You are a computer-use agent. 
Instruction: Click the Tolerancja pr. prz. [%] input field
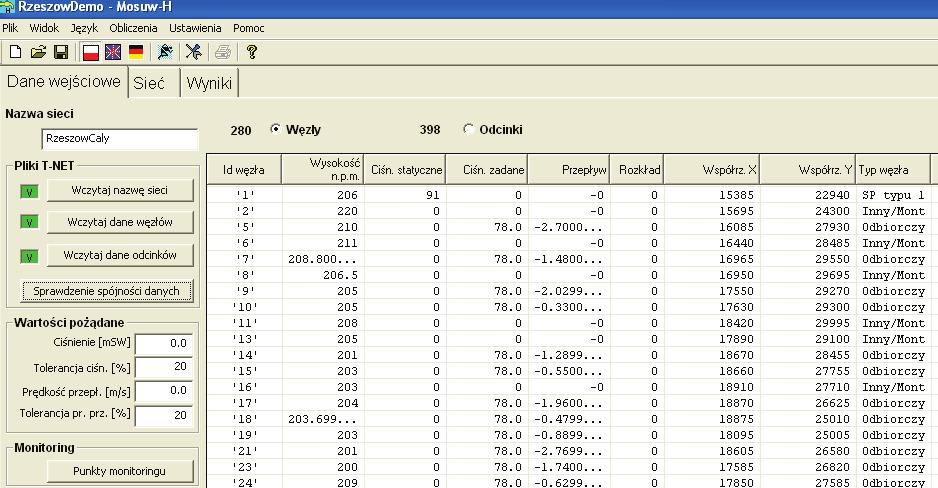tap(164, 415)
